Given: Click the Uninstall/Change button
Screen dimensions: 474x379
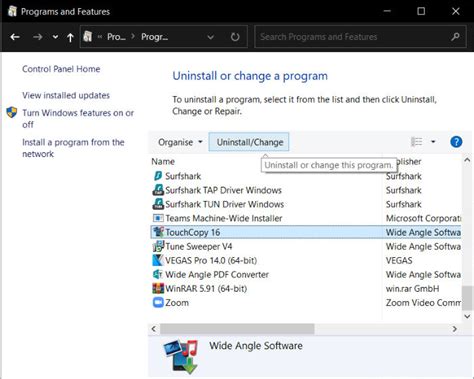Looking at the screenshot, I should coord(249,142).
